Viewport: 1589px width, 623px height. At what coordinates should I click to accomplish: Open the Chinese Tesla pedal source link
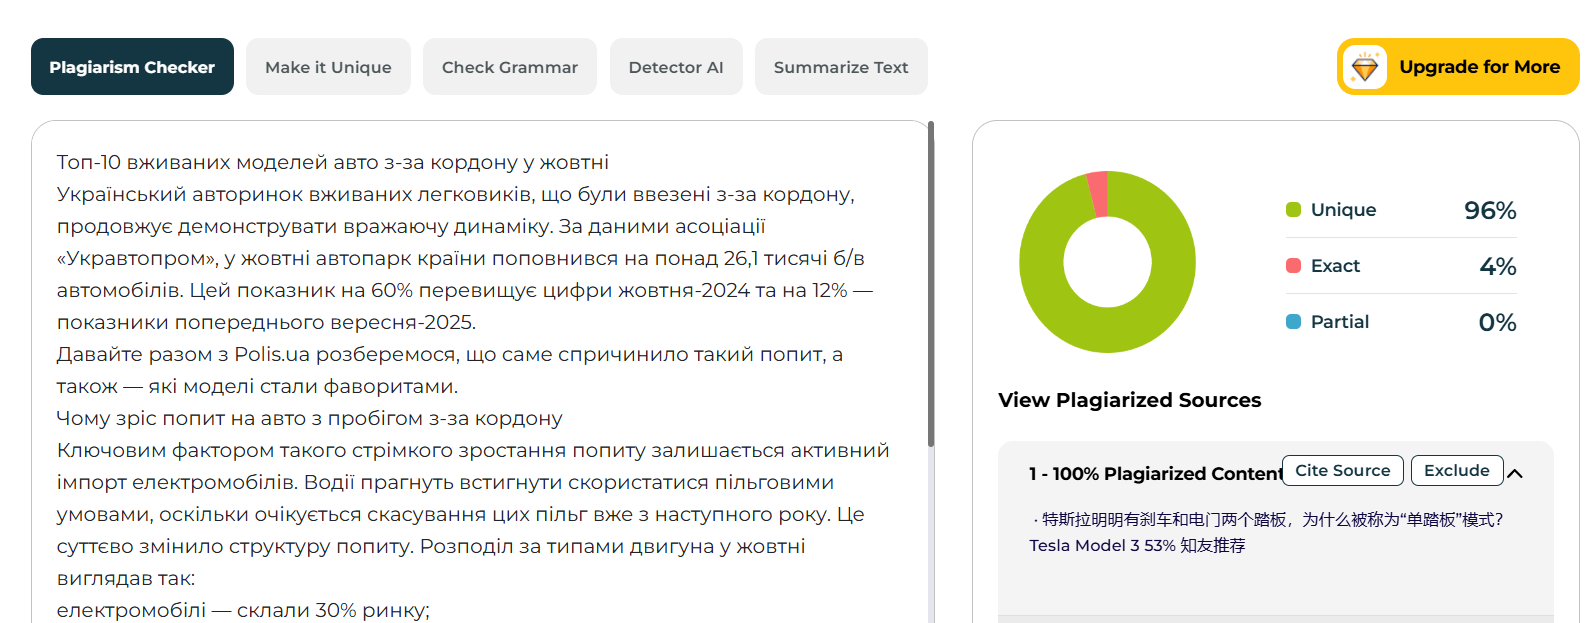pyautogui.click(x=1272, y=520)
